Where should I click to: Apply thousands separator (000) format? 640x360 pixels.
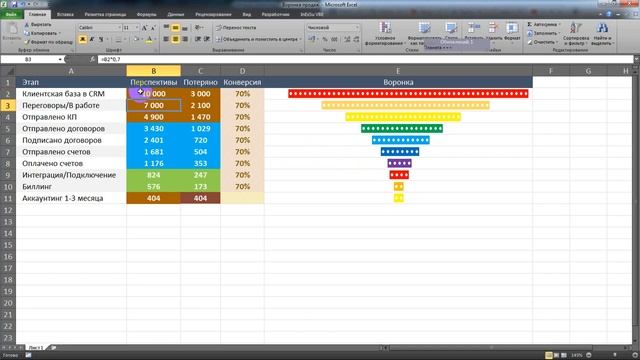coord(334,39)
